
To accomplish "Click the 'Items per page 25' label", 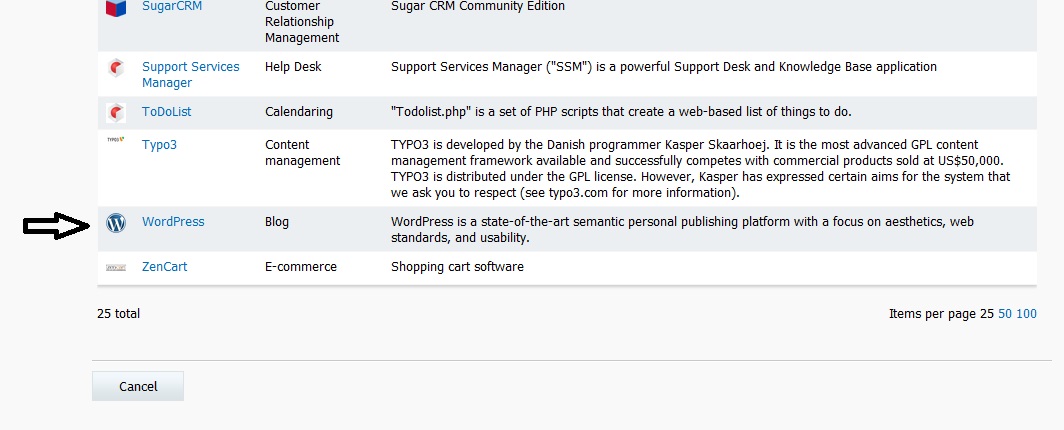I will point(941,314).
